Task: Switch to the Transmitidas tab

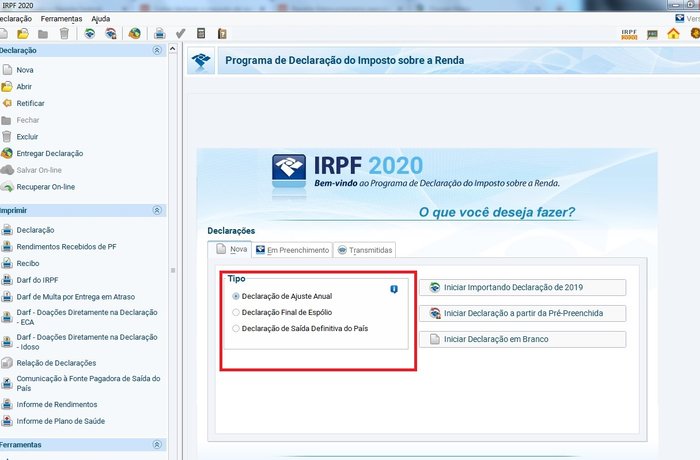Action: (x=364, y=250)
